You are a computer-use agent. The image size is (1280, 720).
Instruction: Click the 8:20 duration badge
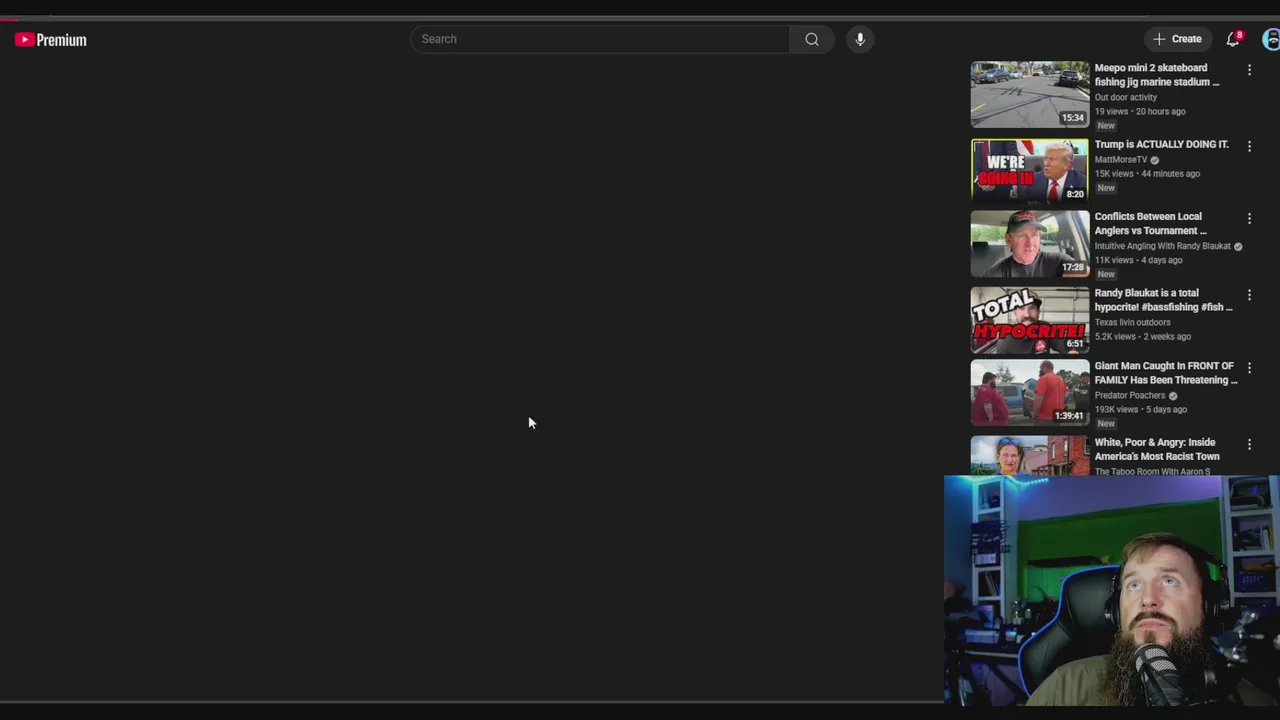[x=1075, y=194]
